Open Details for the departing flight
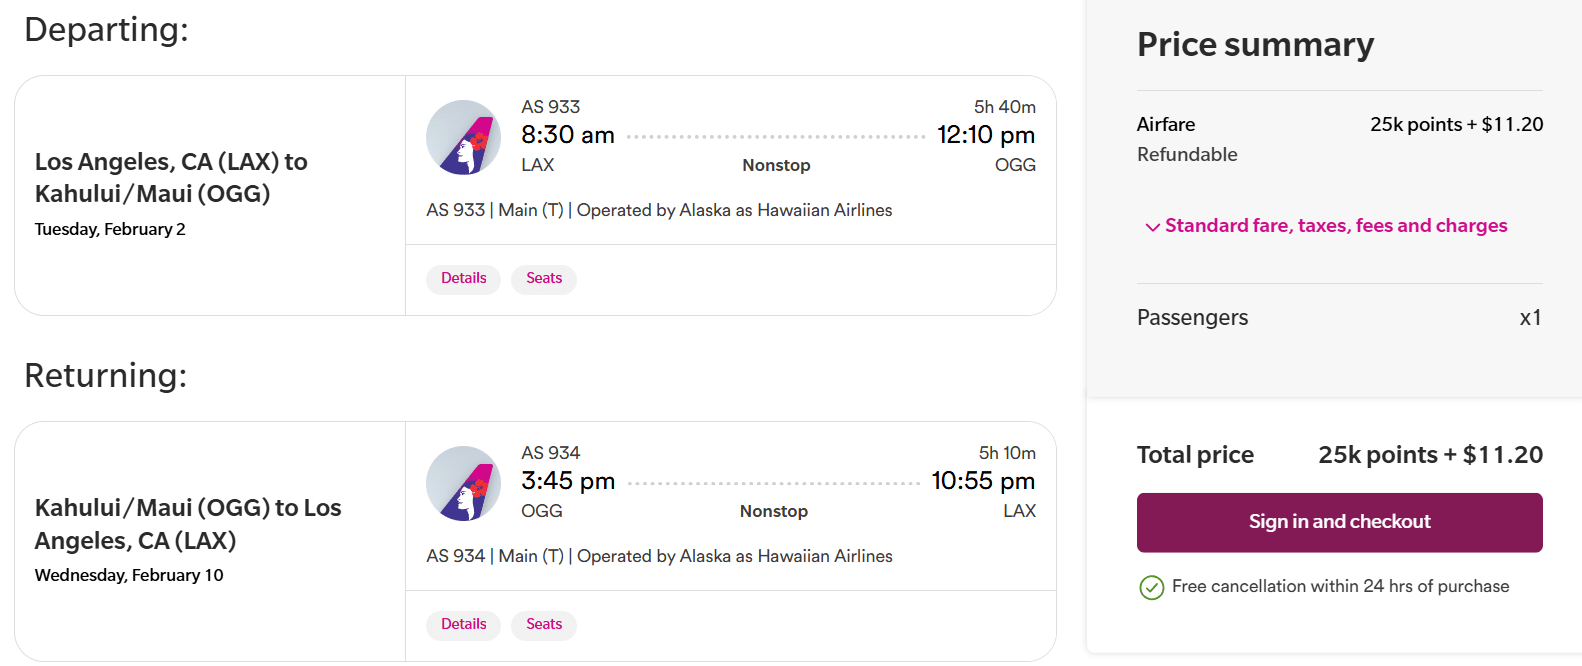This screenshot has height=666, width=1582. click(x=463, y=278)
